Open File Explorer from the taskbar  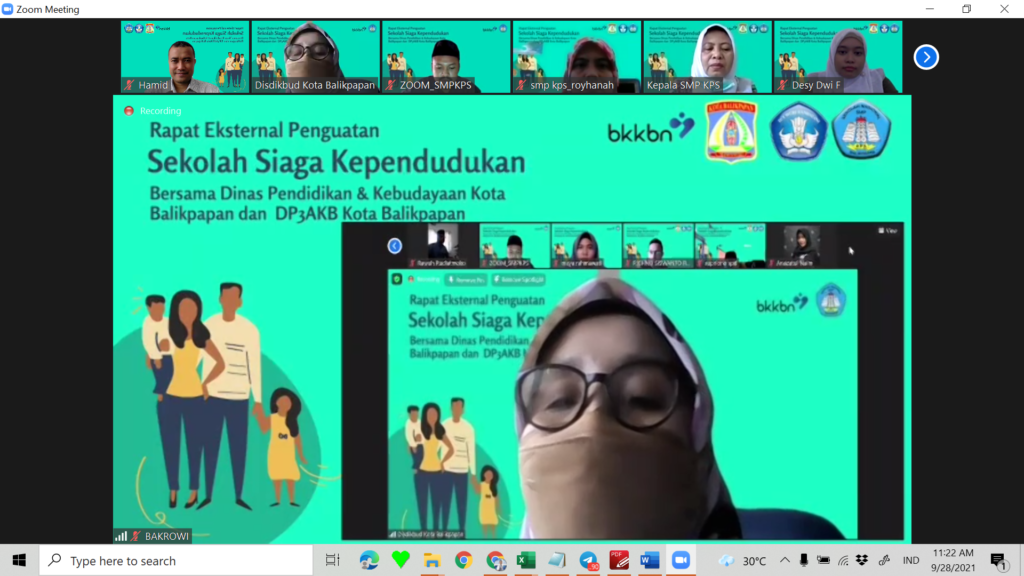coord(432,560)
